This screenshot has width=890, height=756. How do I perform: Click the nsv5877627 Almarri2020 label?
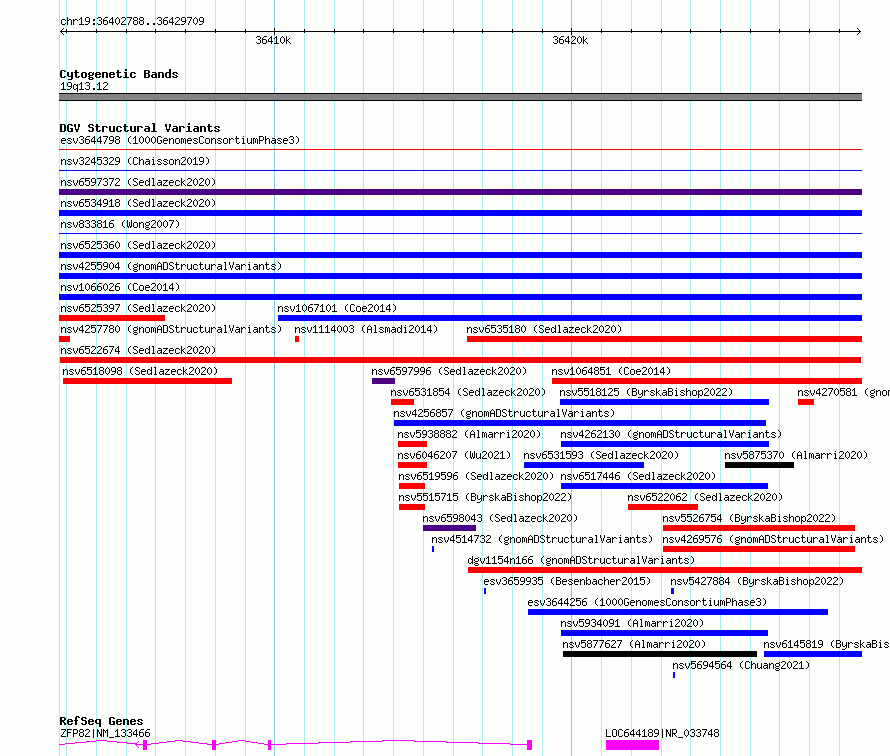pyautogui.click(x=634, y=644)
